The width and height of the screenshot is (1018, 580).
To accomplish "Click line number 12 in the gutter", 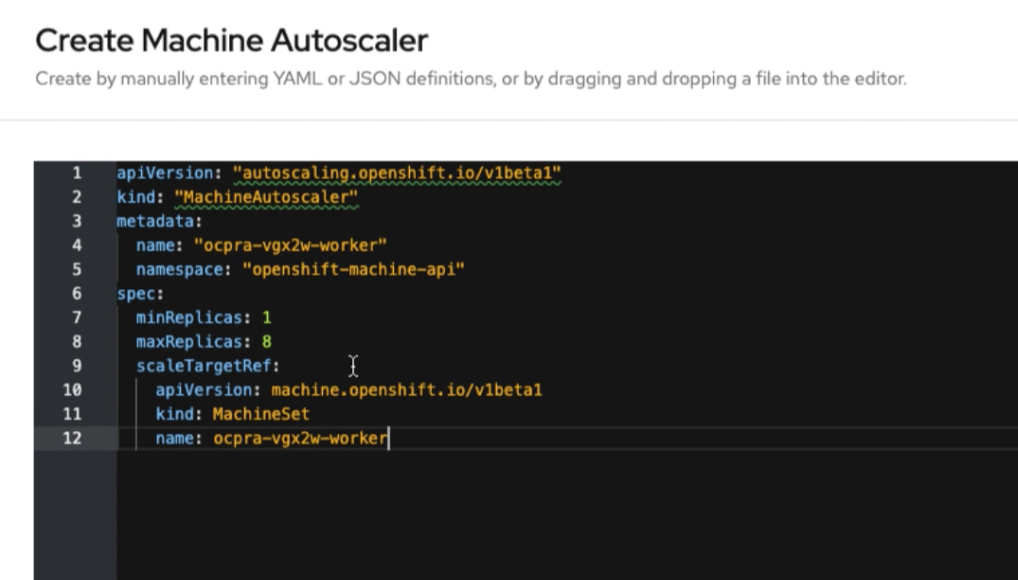I will [x=72, y=438].
